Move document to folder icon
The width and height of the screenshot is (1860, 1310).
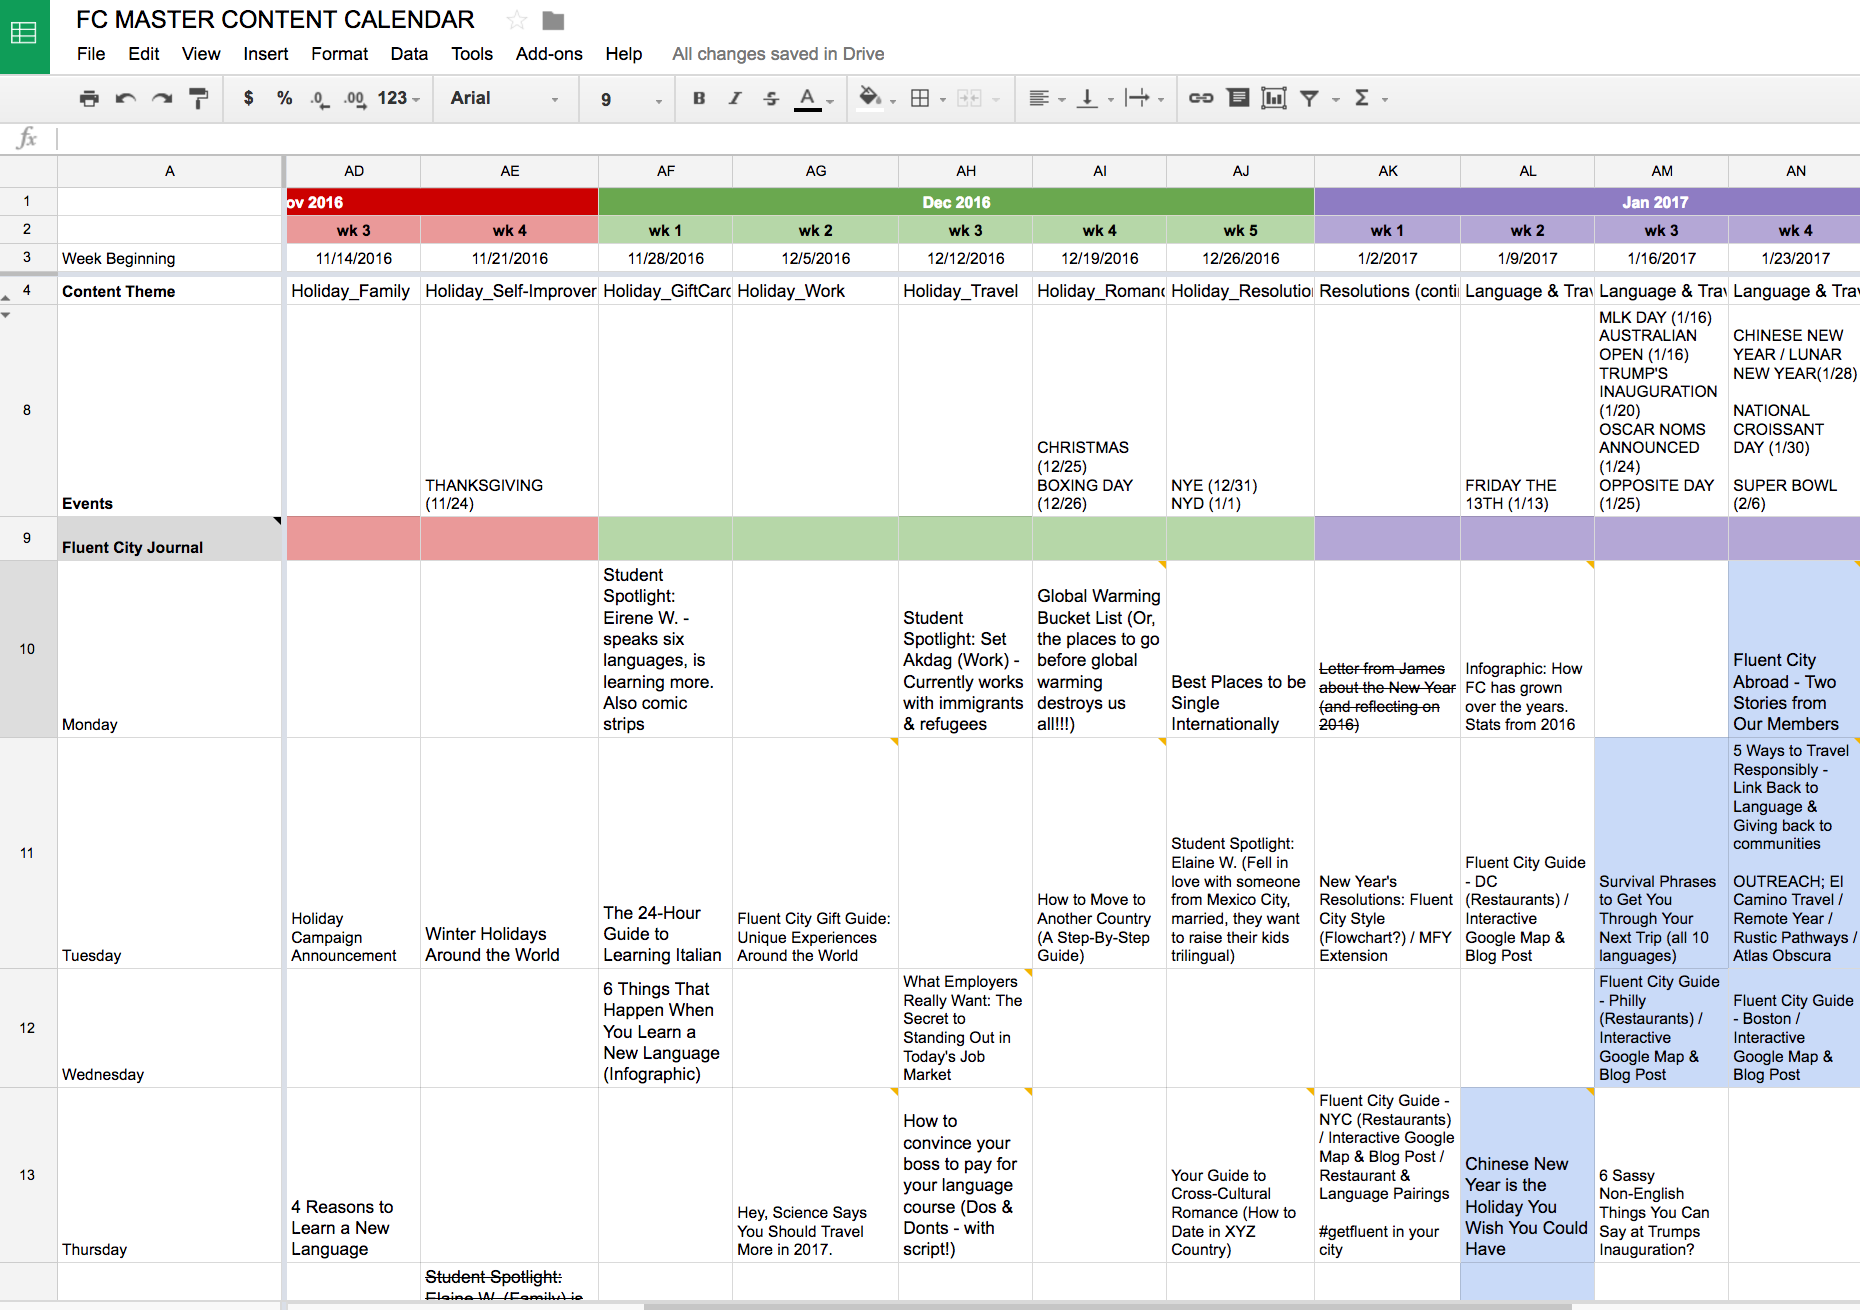point(553,20)
